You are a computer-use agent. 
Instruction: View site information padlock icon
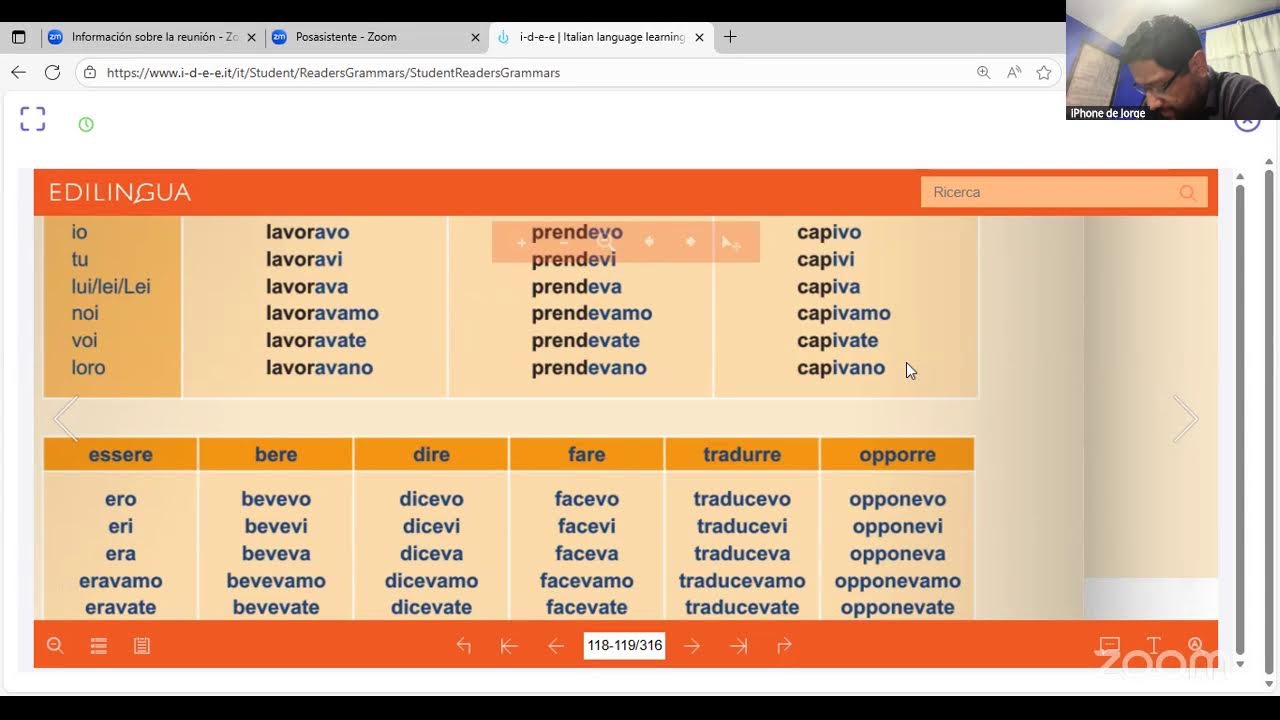click(90, 72)
